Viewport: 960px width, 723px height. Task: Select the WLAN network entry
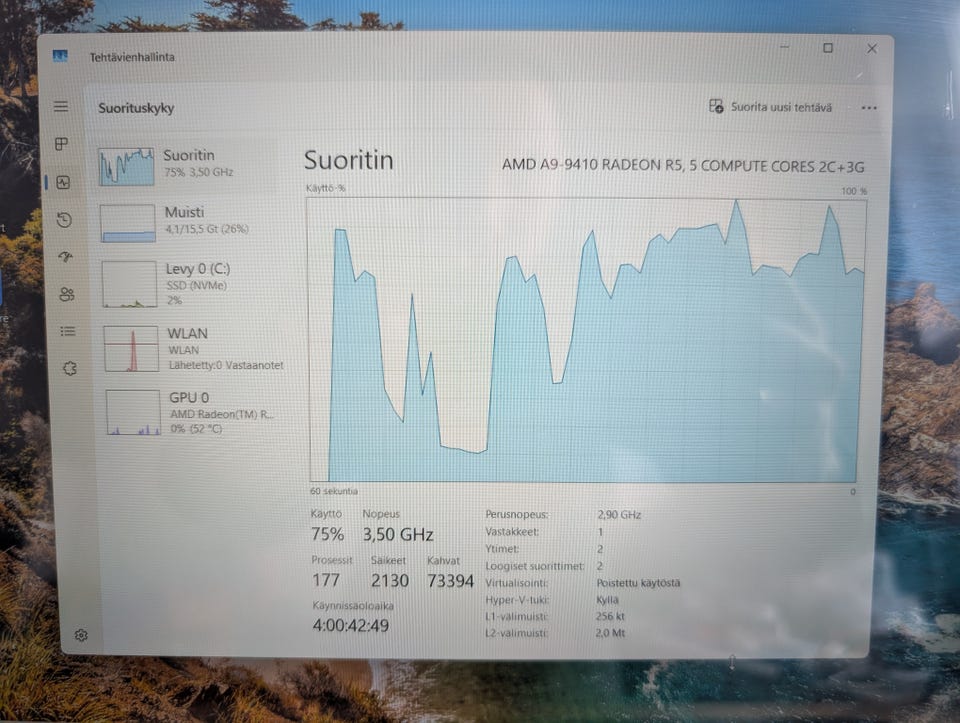pos(193,348)
